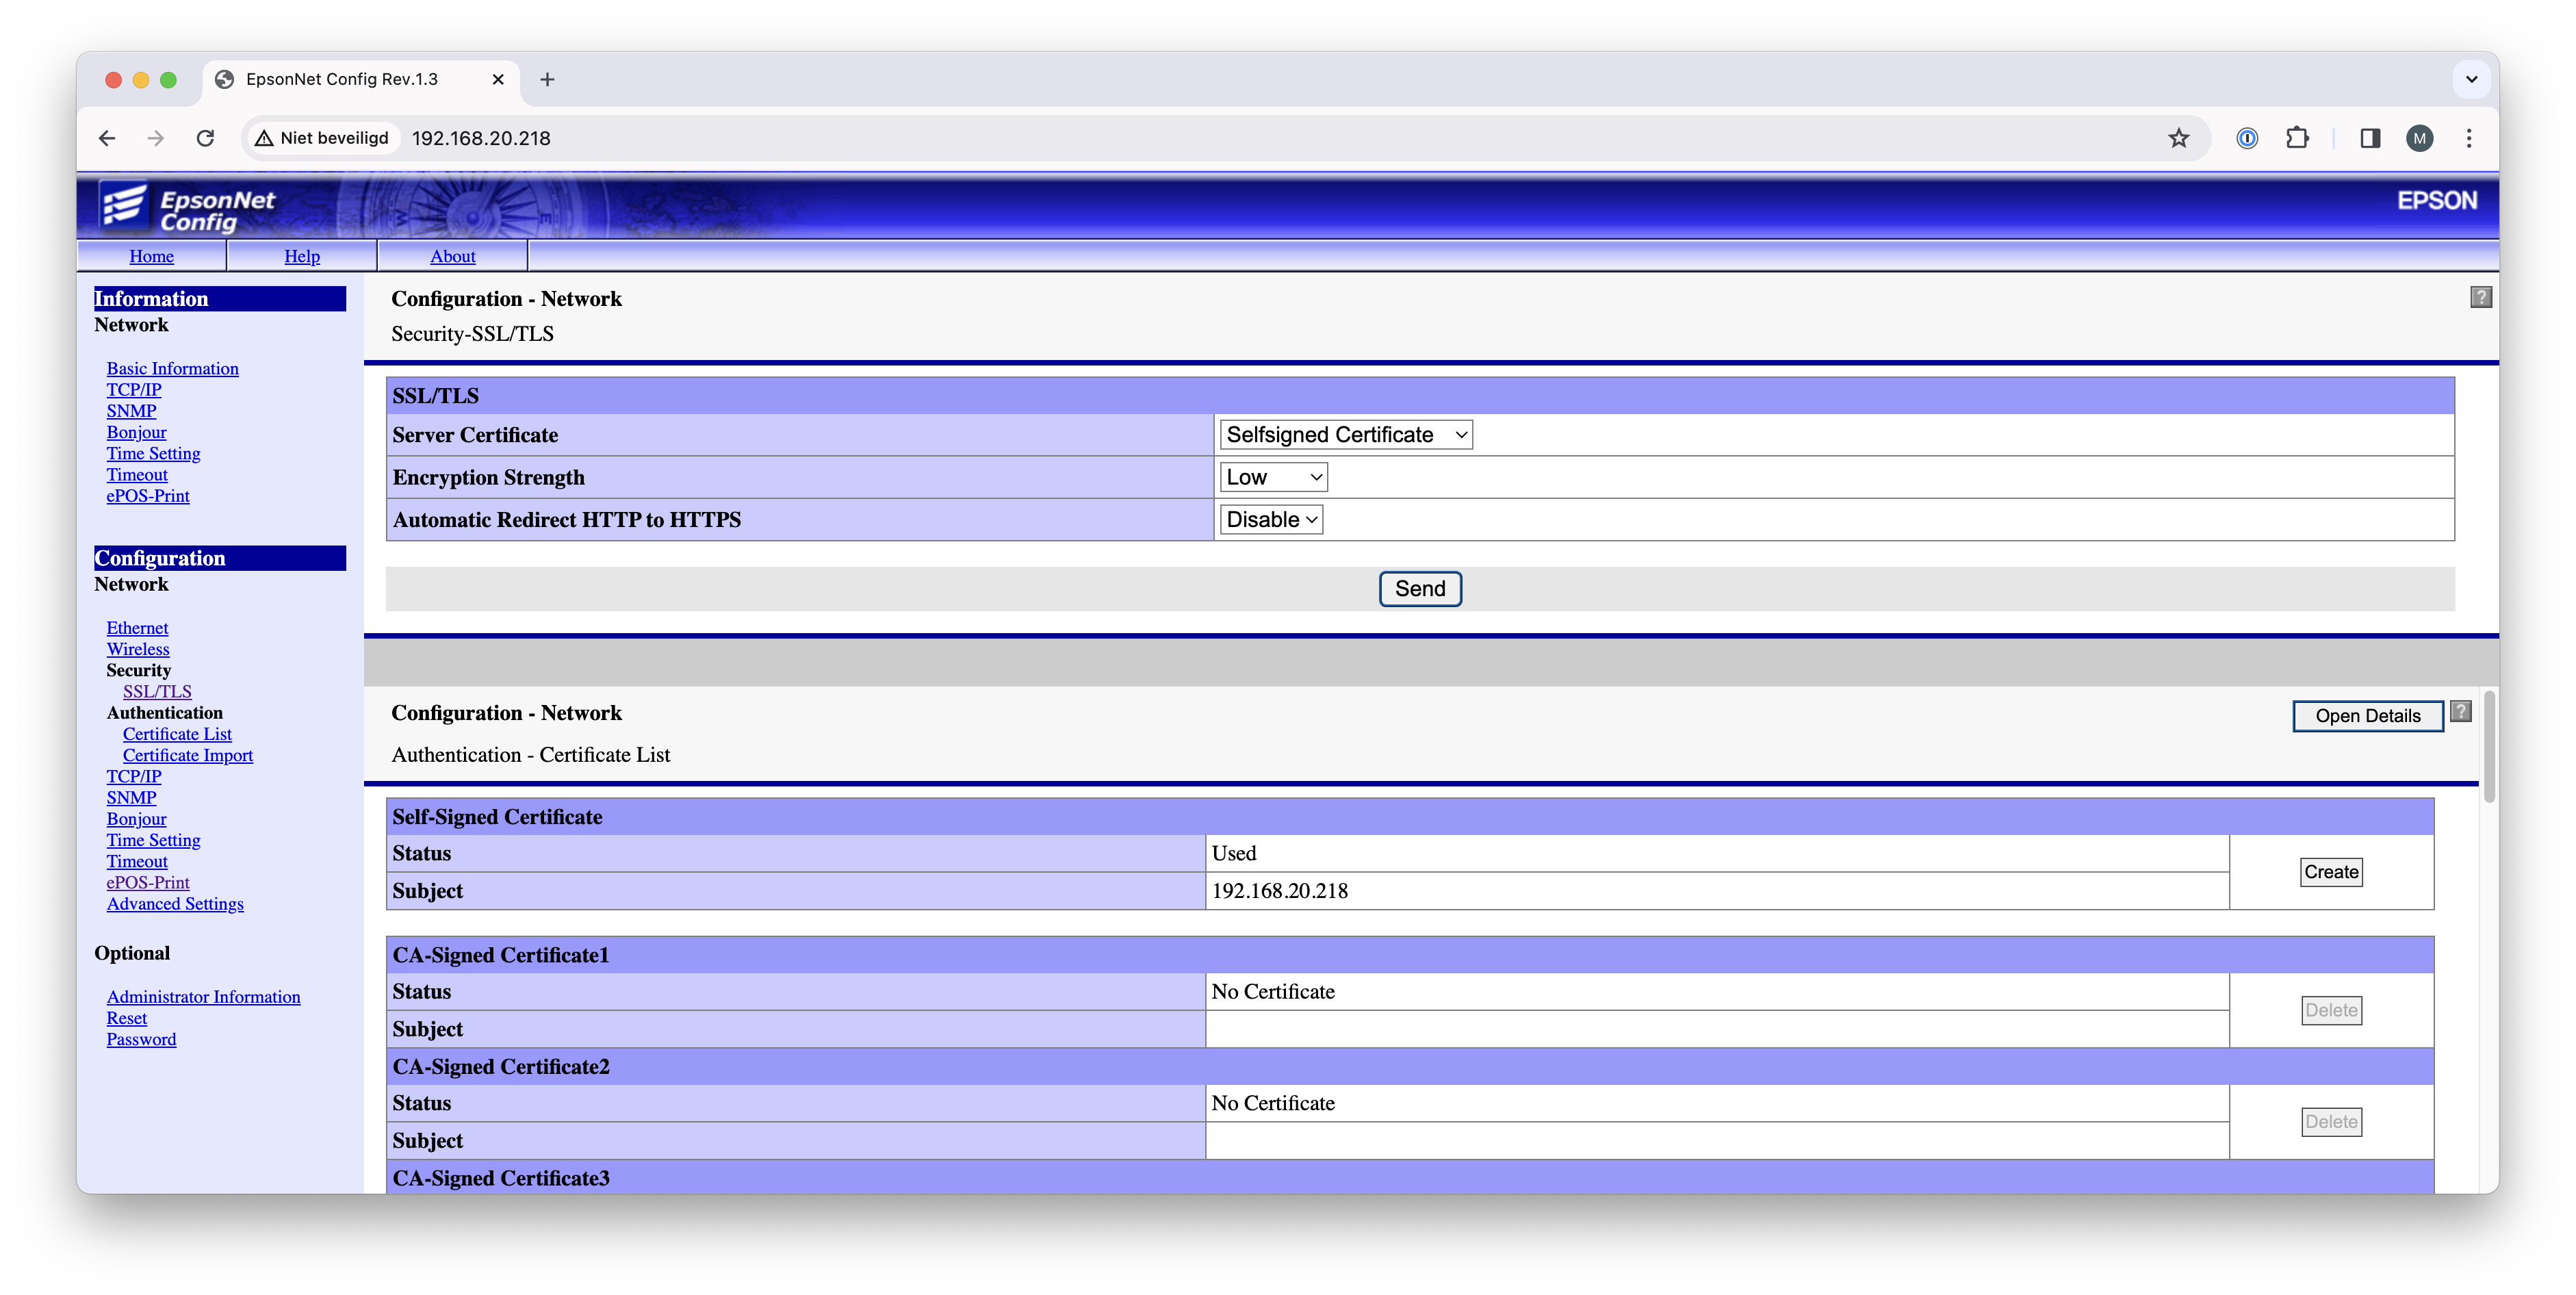Click the CA-Signed Certificate1 header
2576x1295 pixels.
[x=1409, y=955]
